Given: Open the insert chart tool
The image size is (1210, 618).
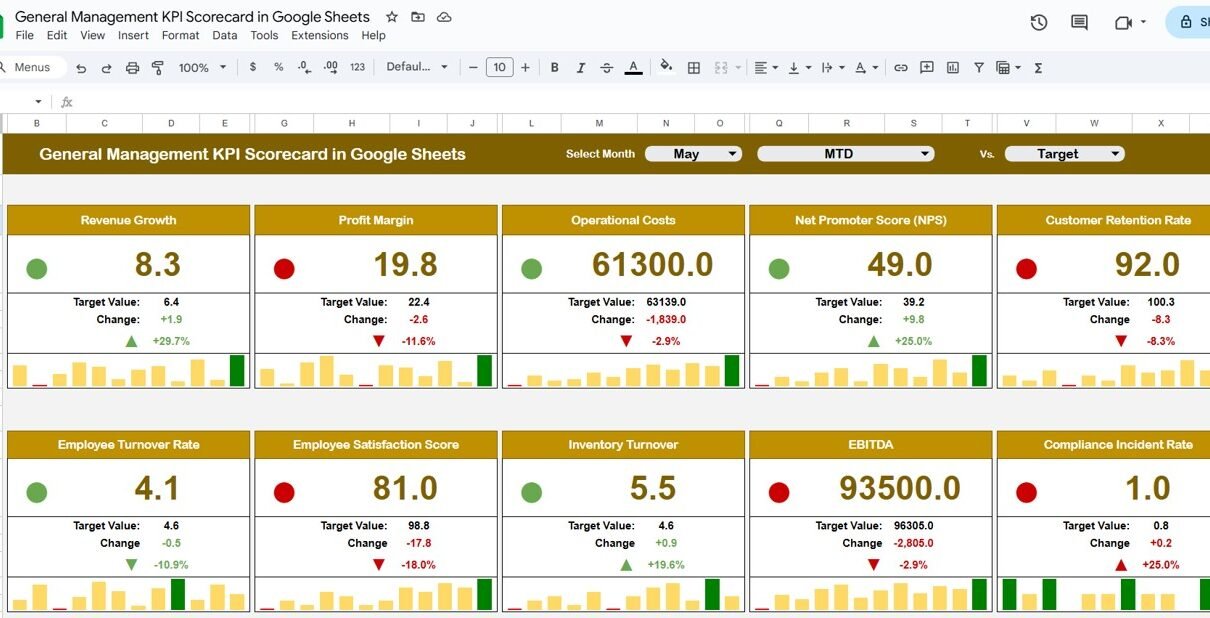Looking at the screenshot, I should (953, 68).
